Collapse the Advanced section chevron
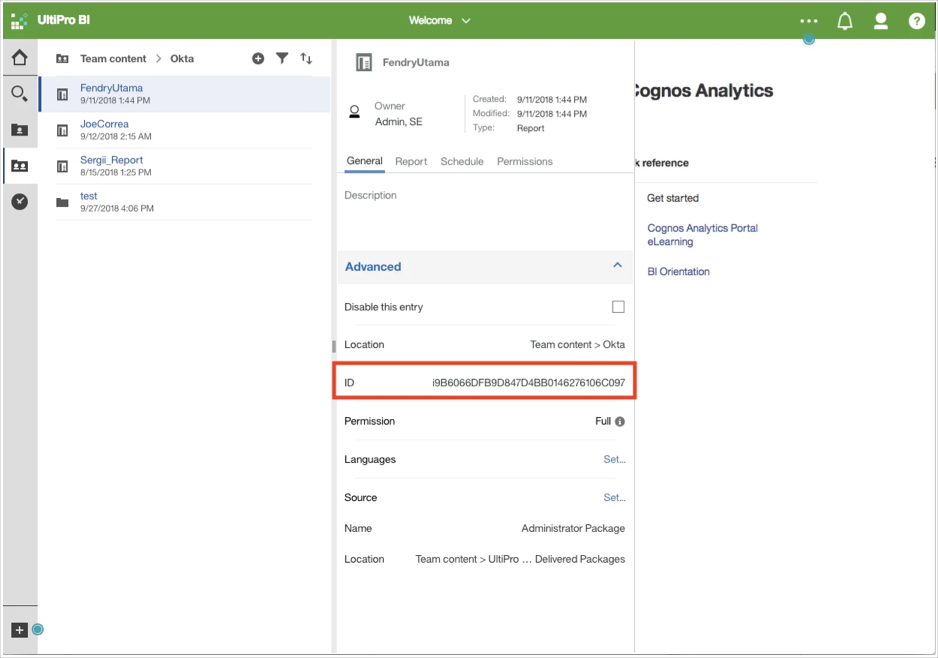This screenshot has height=658, width=938. [x=617, y=266]
